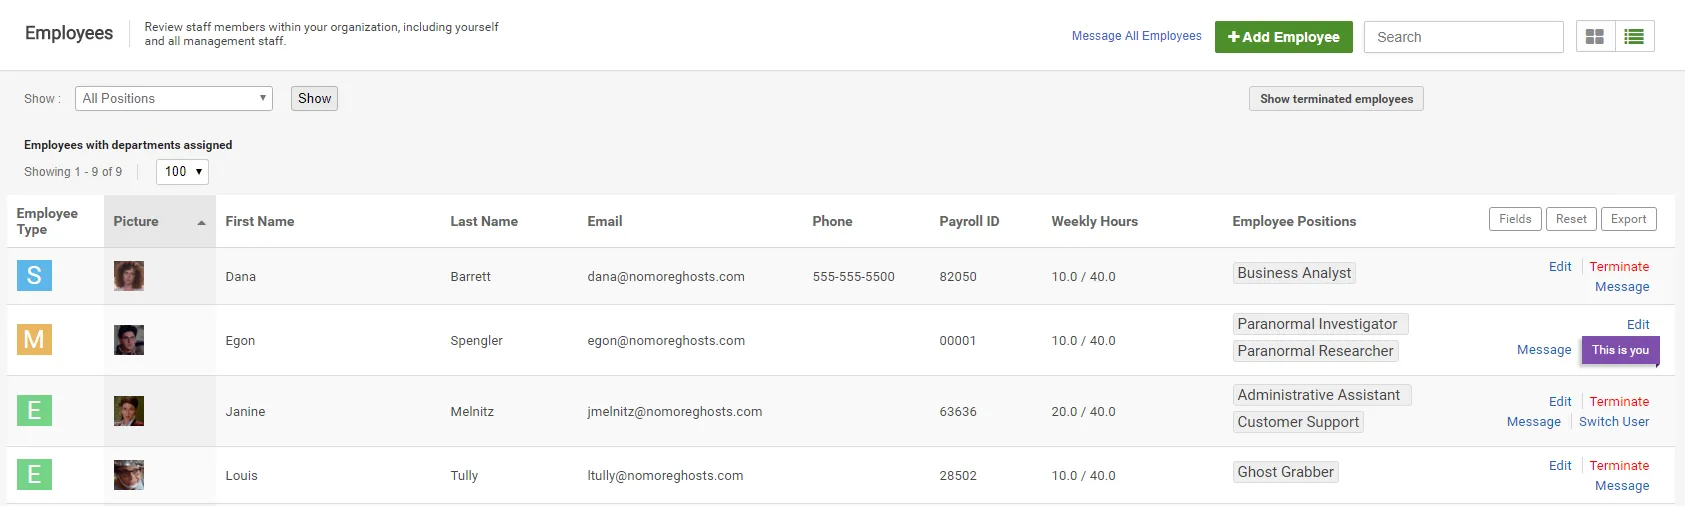Sort by Employee Type column

(47, 221)
